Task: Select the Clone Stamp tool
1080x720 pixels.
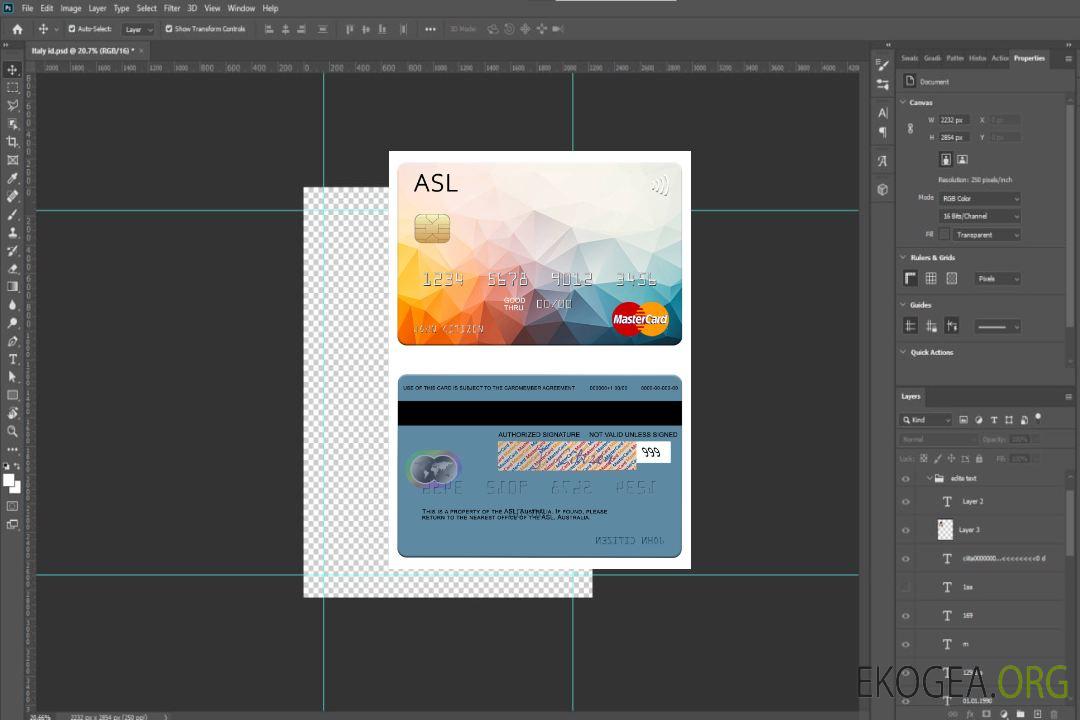Action: tap(13, 232)
